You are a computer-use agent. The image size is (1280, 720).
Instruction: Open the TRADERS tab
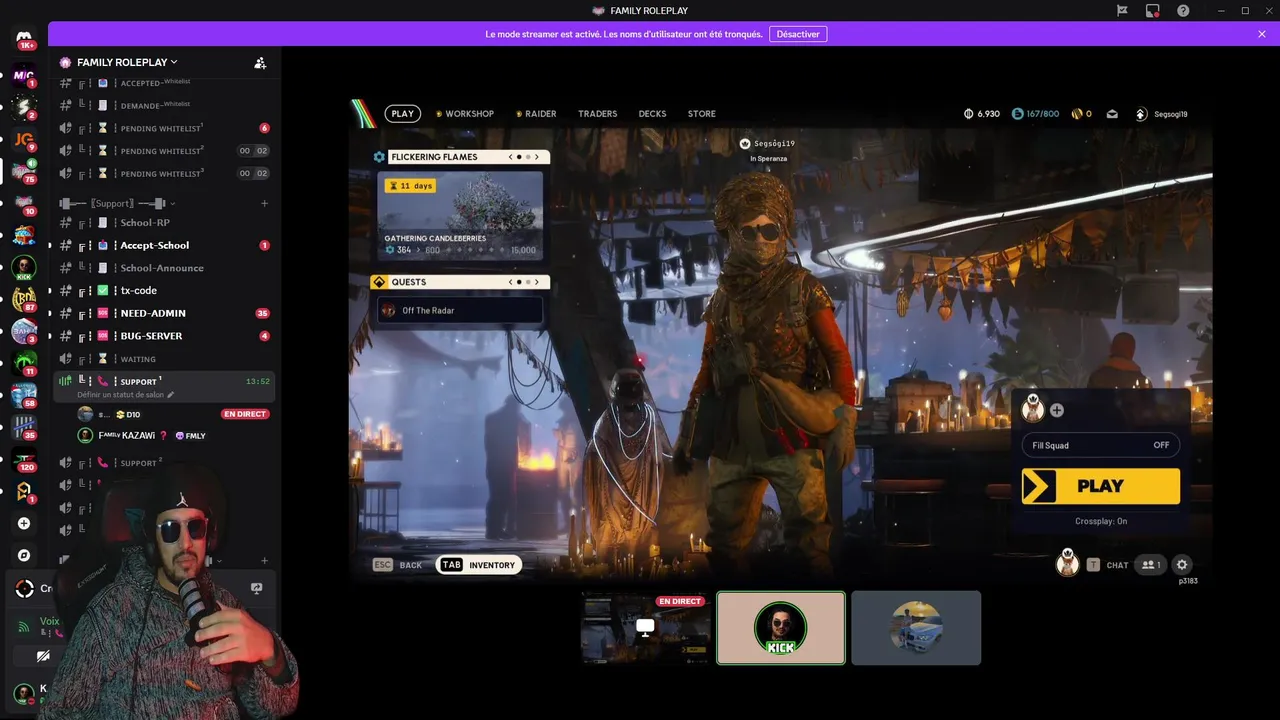597,114
